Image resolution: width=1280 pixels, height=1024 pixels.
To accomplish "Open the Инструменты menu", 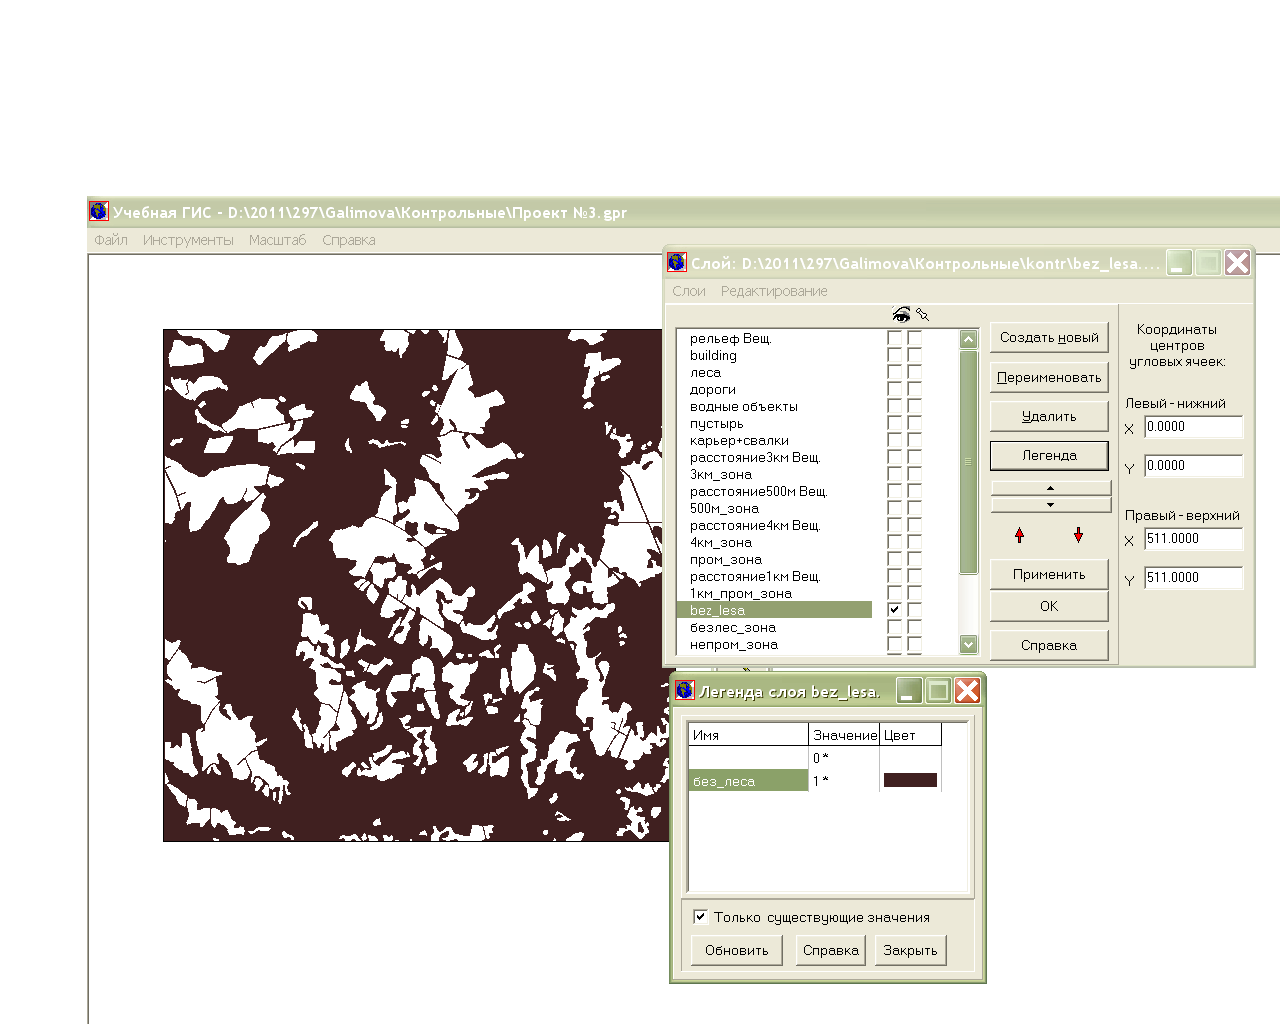I will (x=188, y=240).
